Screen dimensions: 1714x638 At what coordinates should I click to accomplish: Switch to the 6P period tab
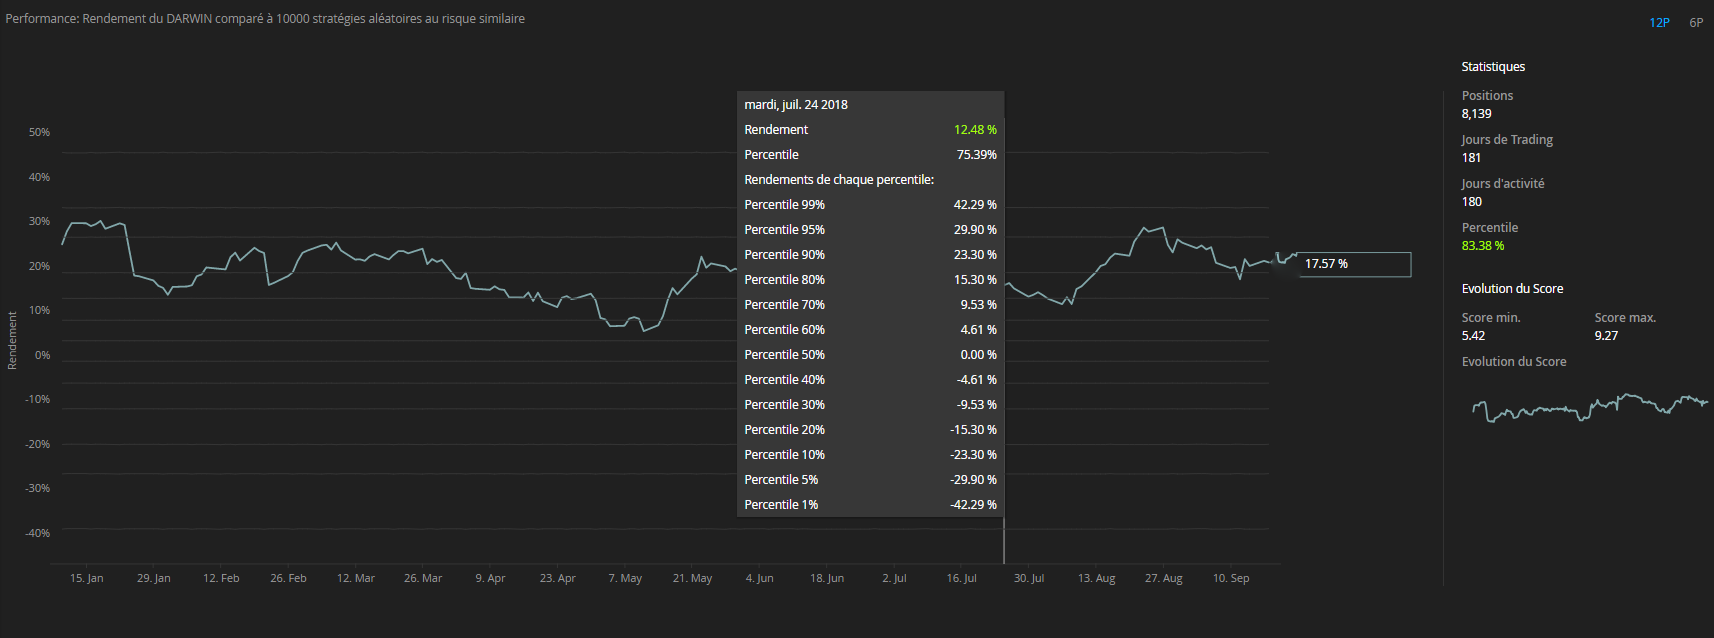coord(1696,22)
